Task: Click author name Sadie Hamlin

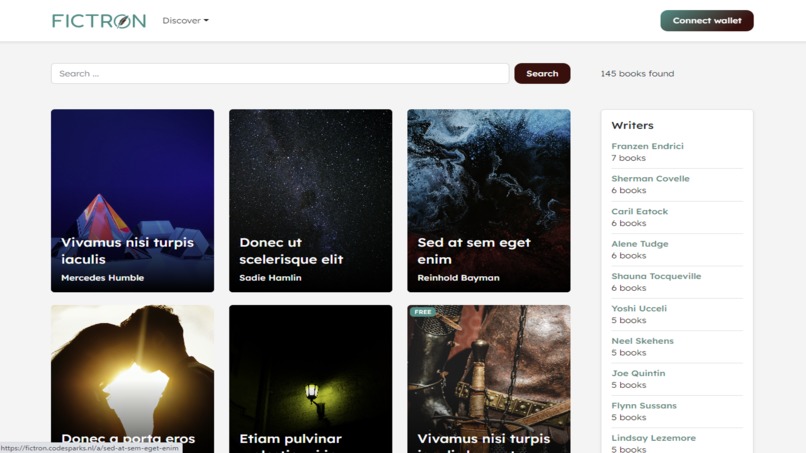Action: [x=270, y=278]
